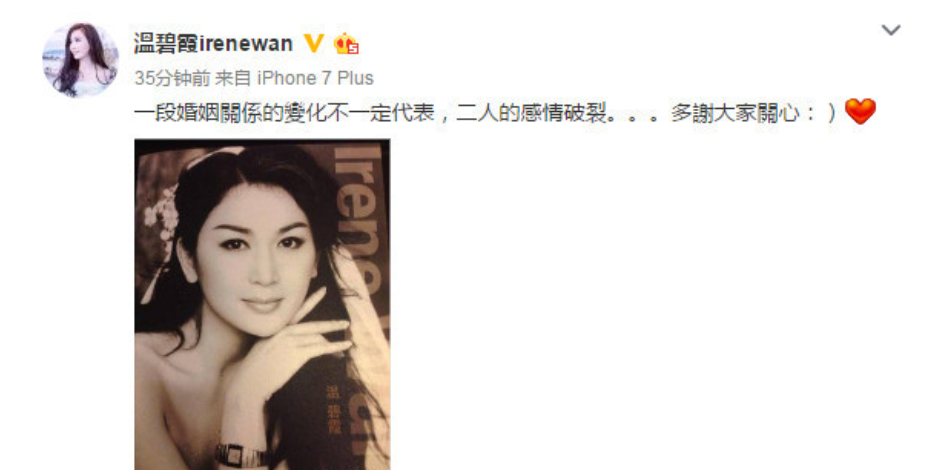The width and height of the screenshot is (925, 470).
Task: Click the 二人的感情破裂 phrase
Action: (531, 112)
